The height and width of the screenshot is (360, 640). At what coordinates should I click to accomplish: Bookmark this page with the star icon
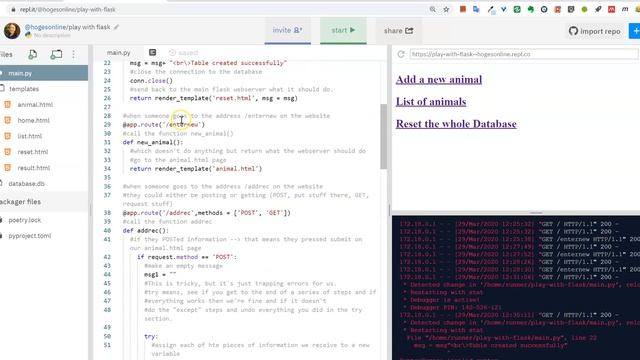coord(446,9)
